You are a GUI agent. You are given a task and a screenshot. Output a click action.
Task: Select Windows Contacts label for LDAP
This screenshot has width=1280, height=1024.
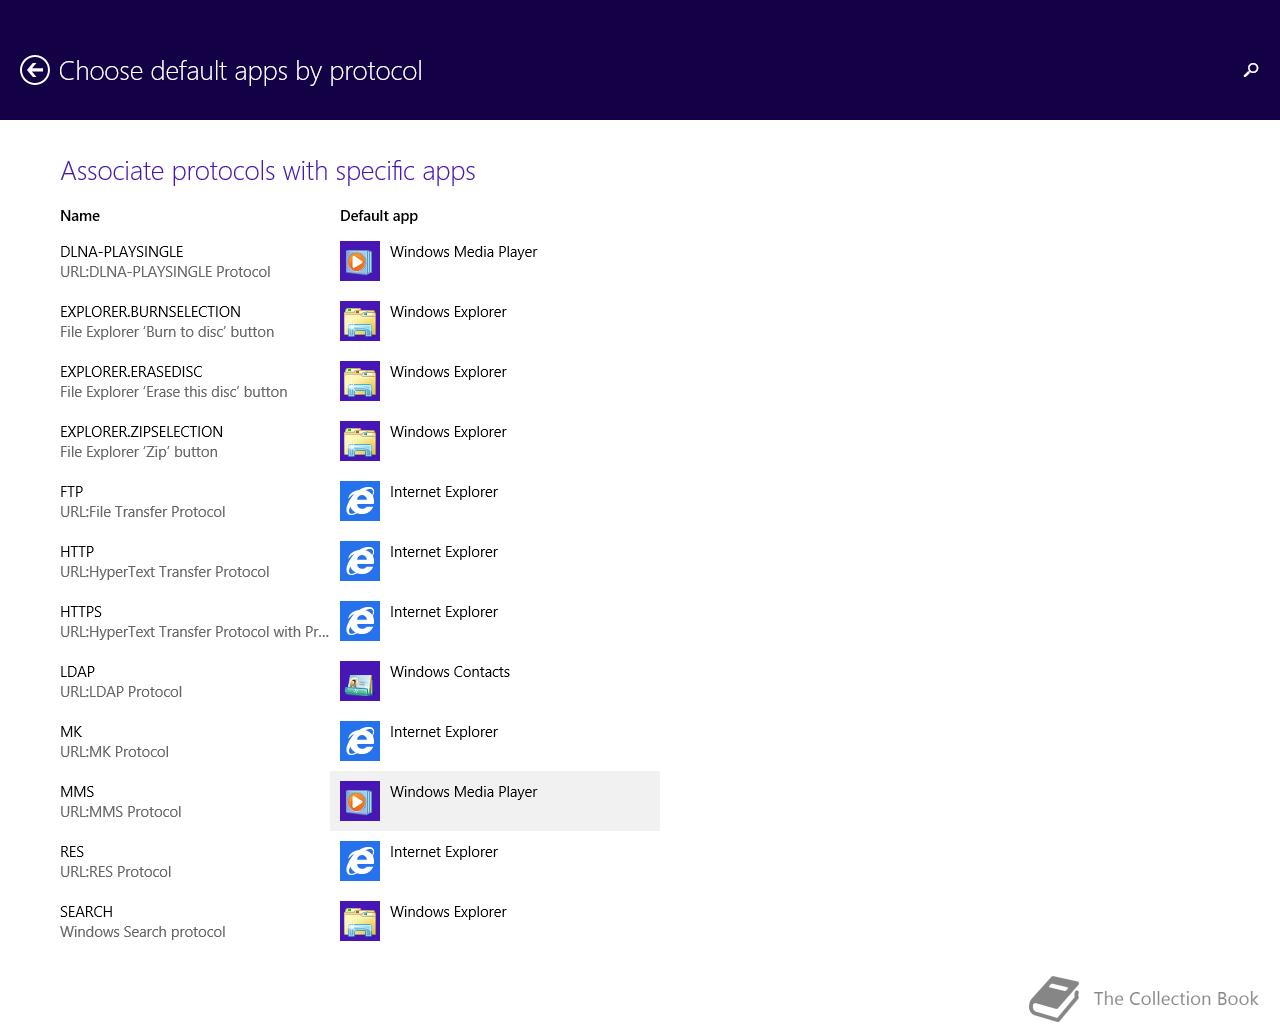(x=450, y=672)
